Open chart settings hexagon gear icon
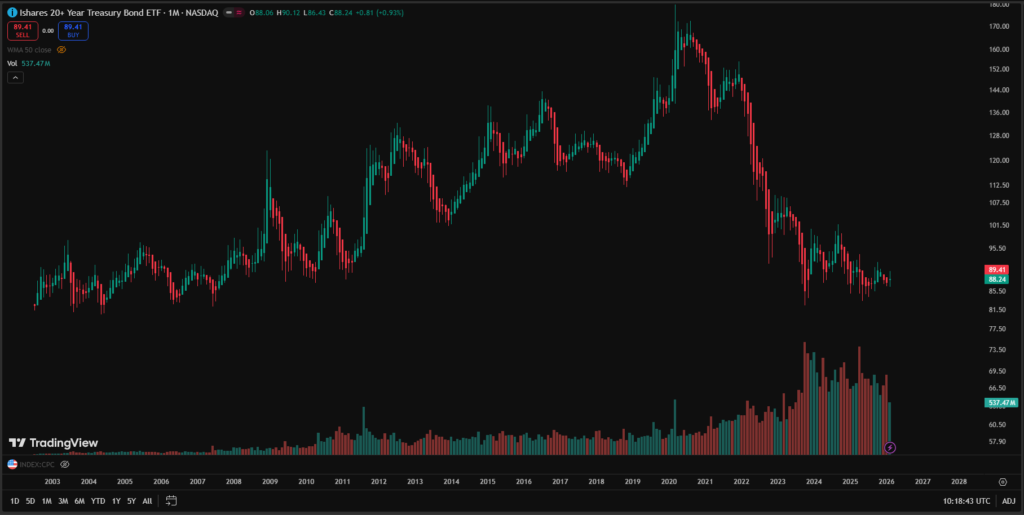 (x=1003, y=482)
